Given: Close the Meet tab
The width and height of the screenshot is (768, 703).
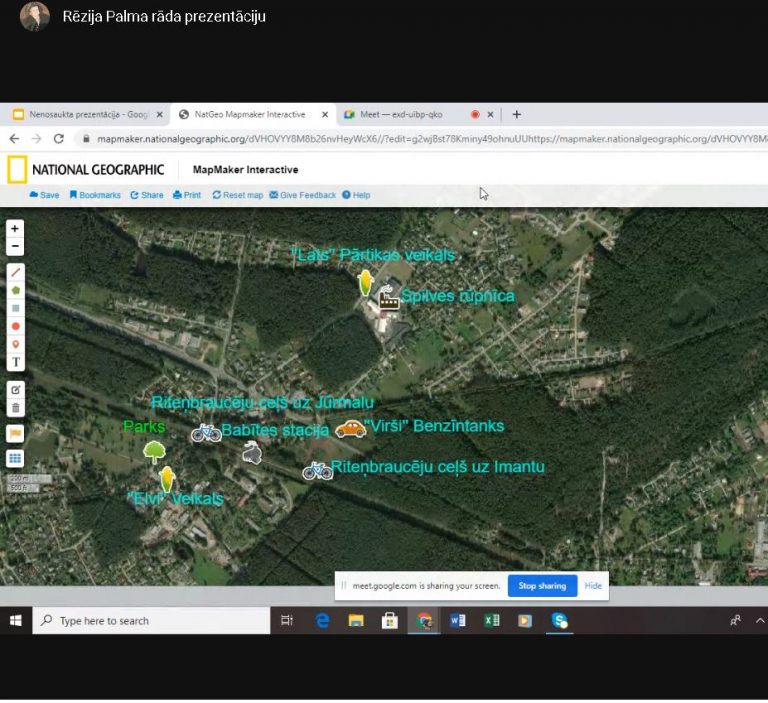Looking at the screenshot, I should click(490, 115).
